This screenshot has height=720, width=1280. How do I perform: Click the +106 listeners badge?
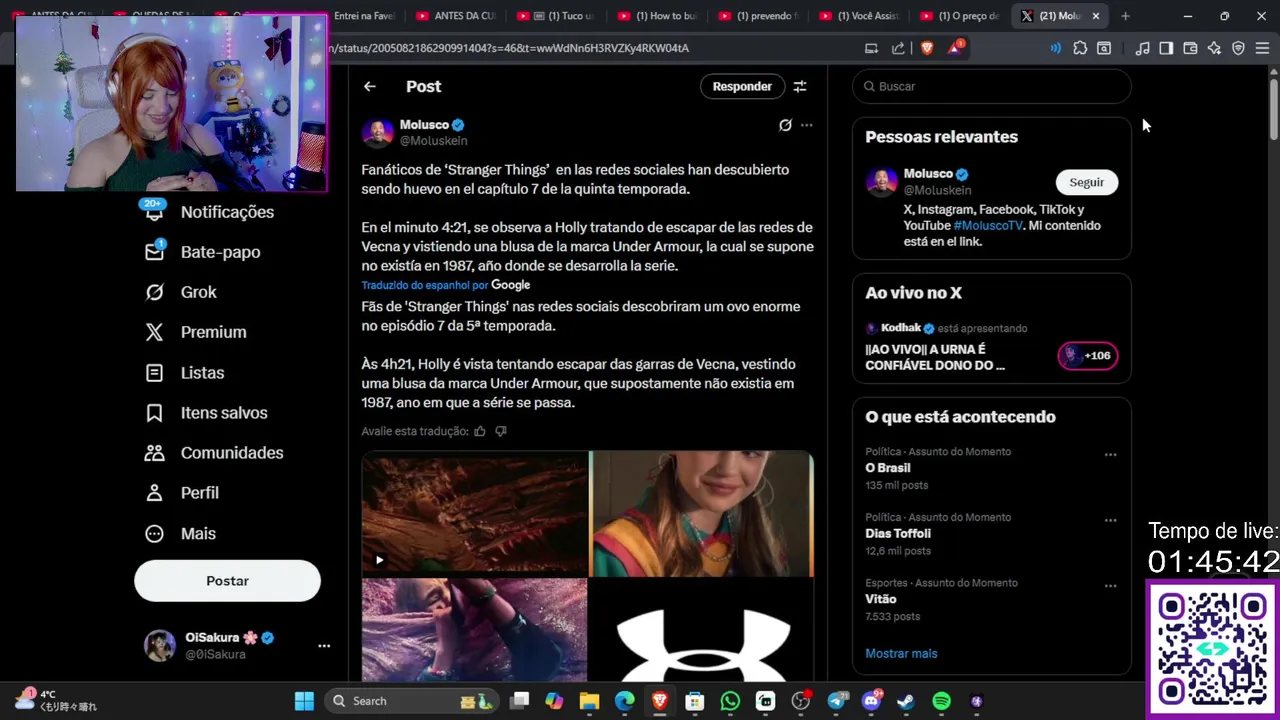[1088, 356]
